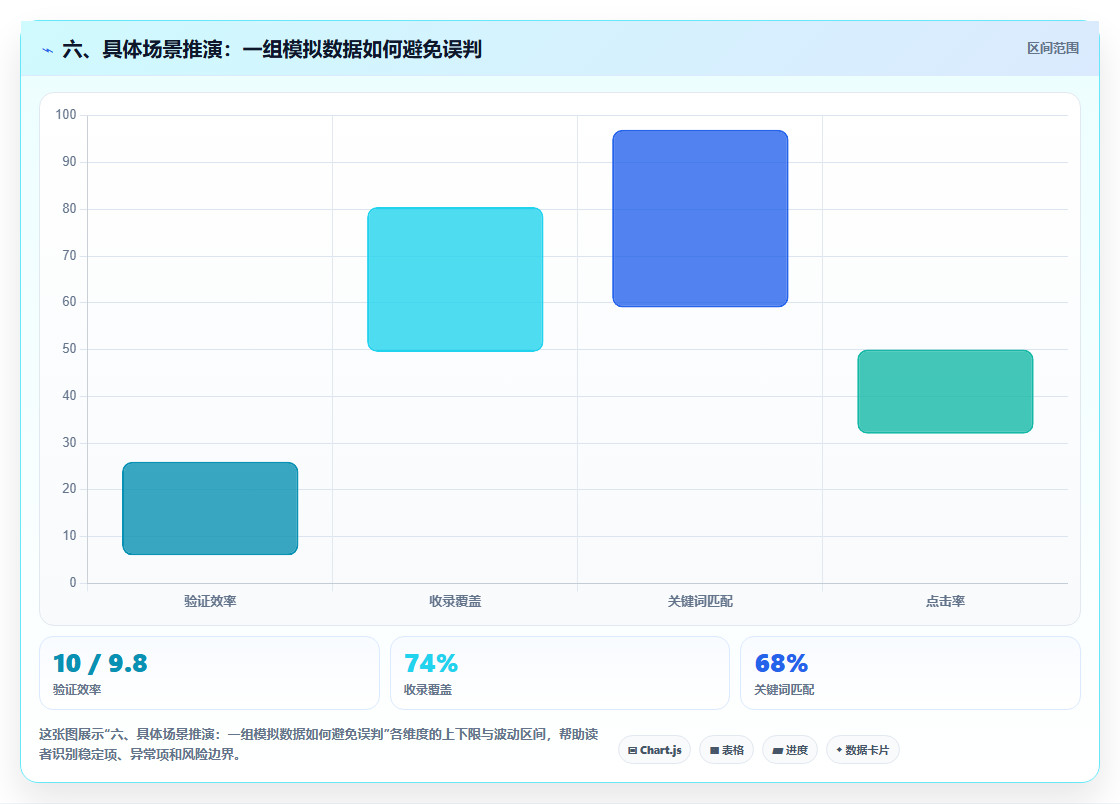Select the Chart.js tag pill
The width and height of the screenshot is (1120, 804).
coord(654,750)
